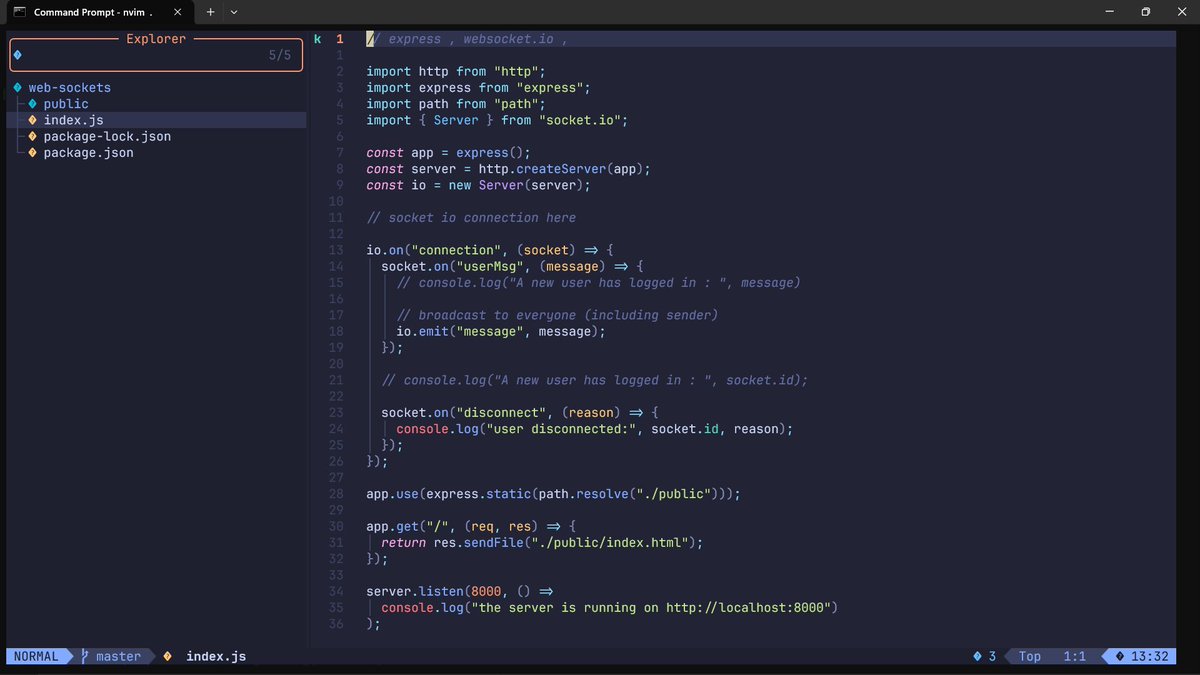Open index.js in the file tree
Viewport: 1200px width, 675px height.
(73, 120)
